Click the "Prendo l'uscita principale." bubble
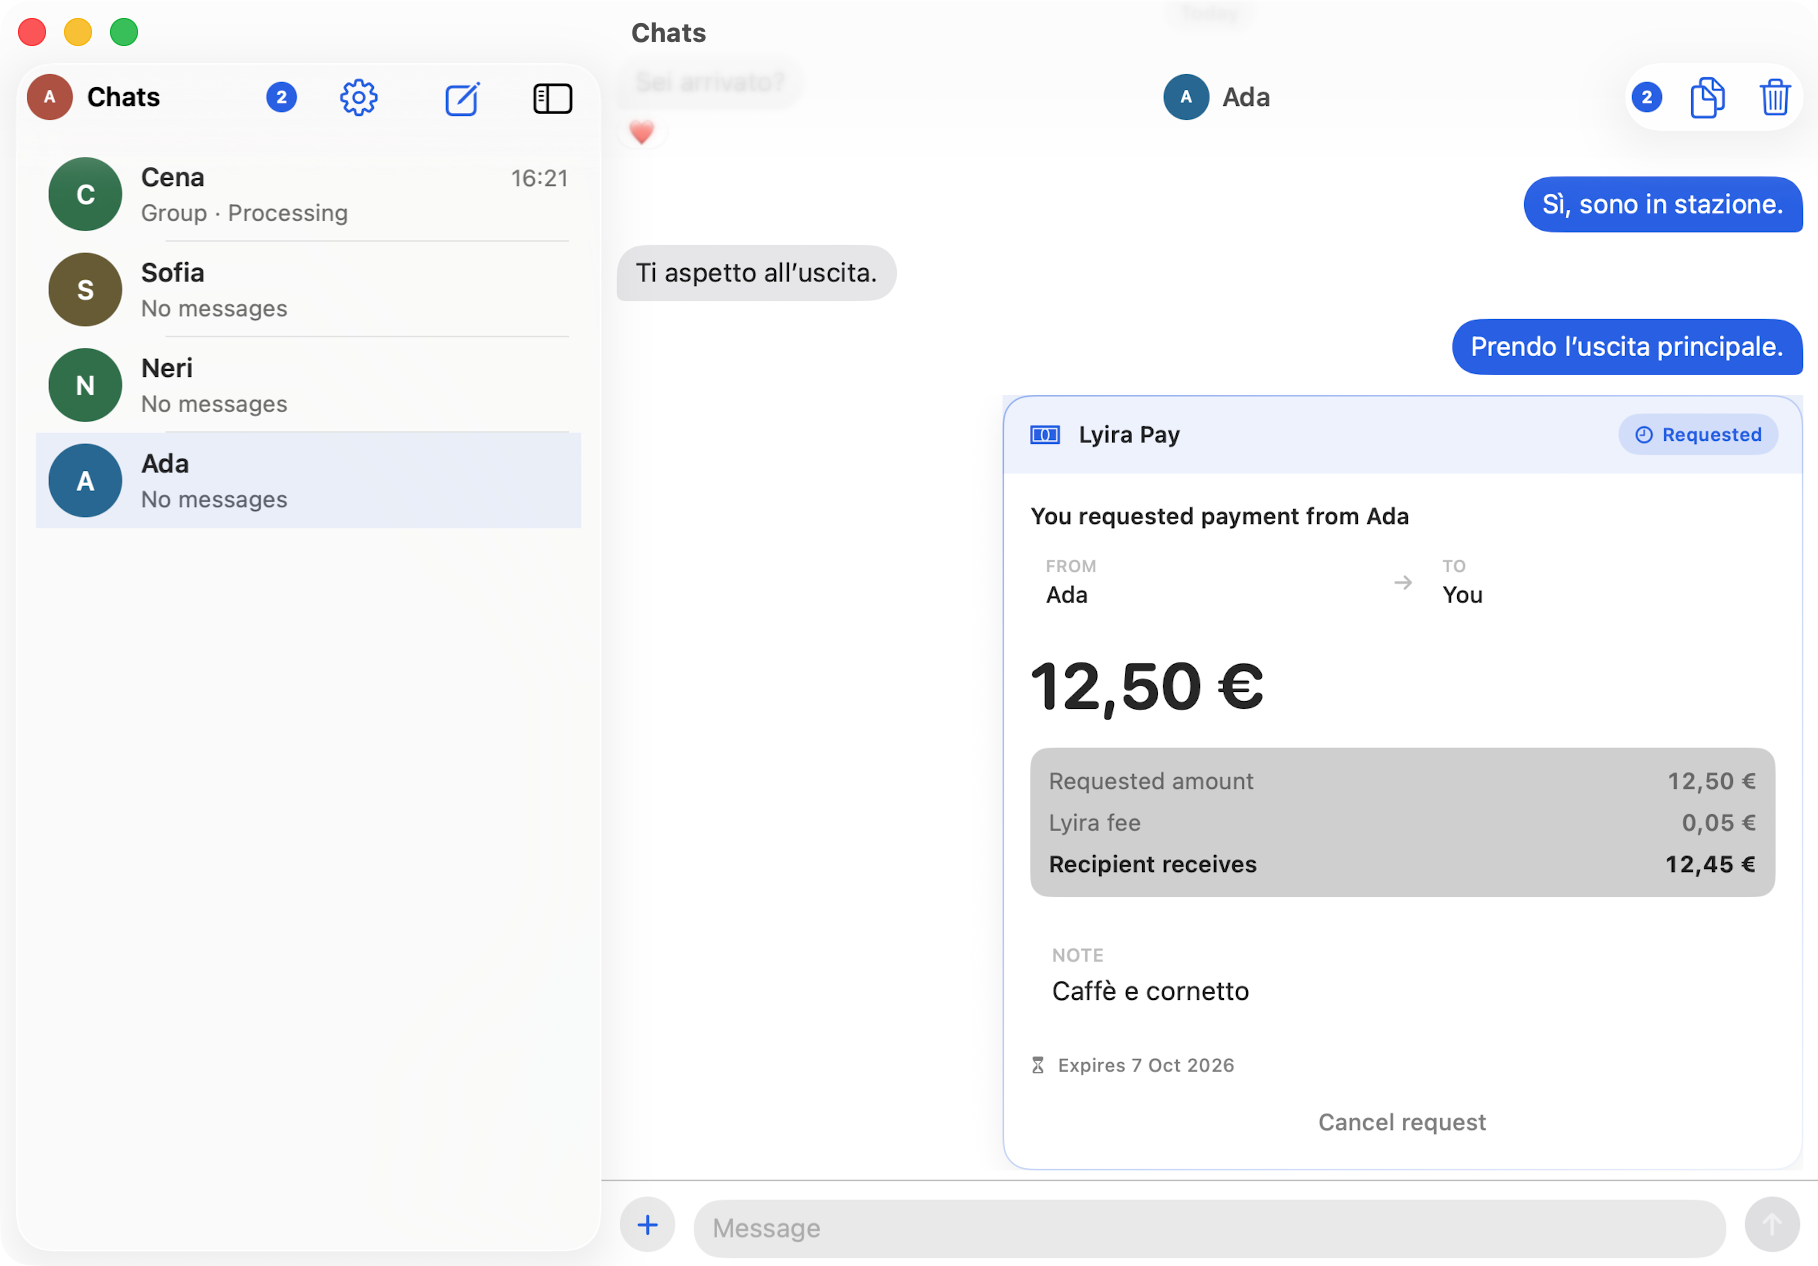1818x1266 pixels. point(1626,347)
